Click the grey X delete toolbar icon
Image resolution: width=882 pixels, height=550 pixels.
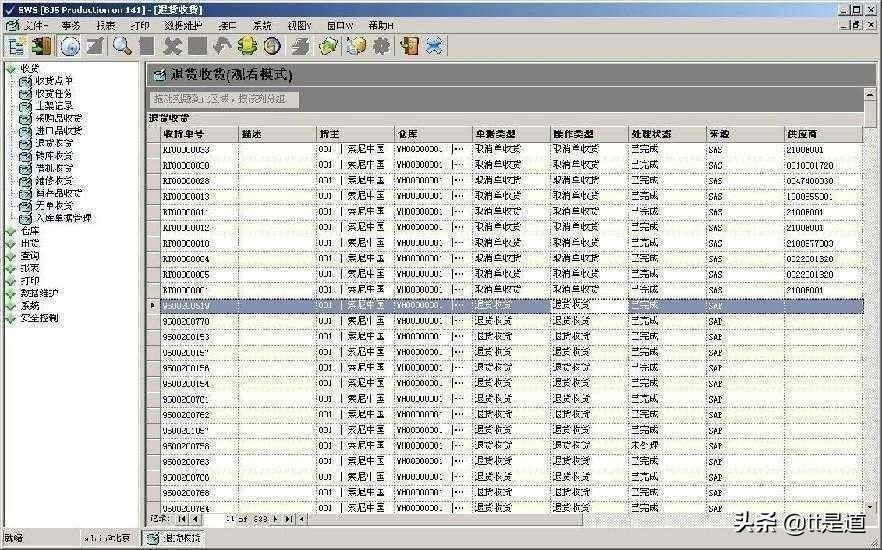click(x=172, y=46)
